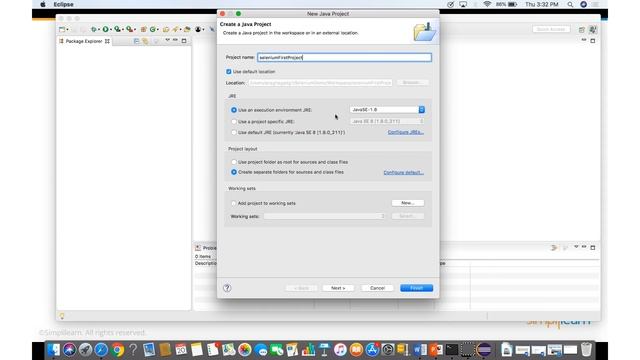Open the Package Explorer View Menu triangle

(x=167, y=40)
